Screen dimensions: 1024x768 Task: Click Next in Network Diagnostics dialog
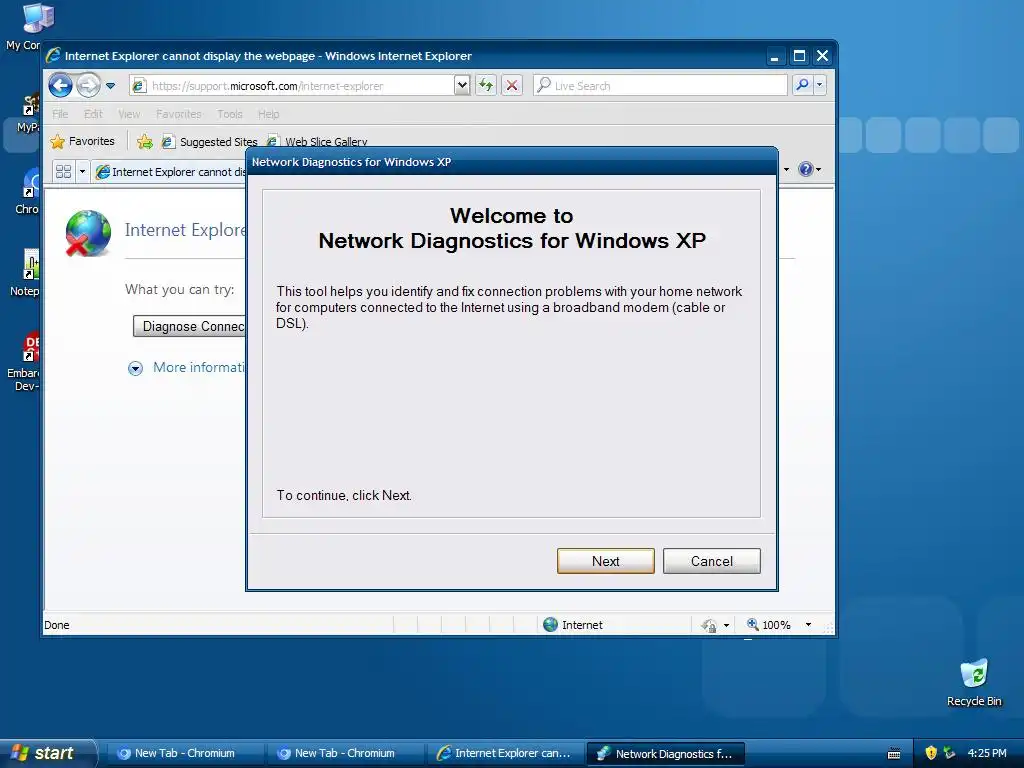[605, 561]
